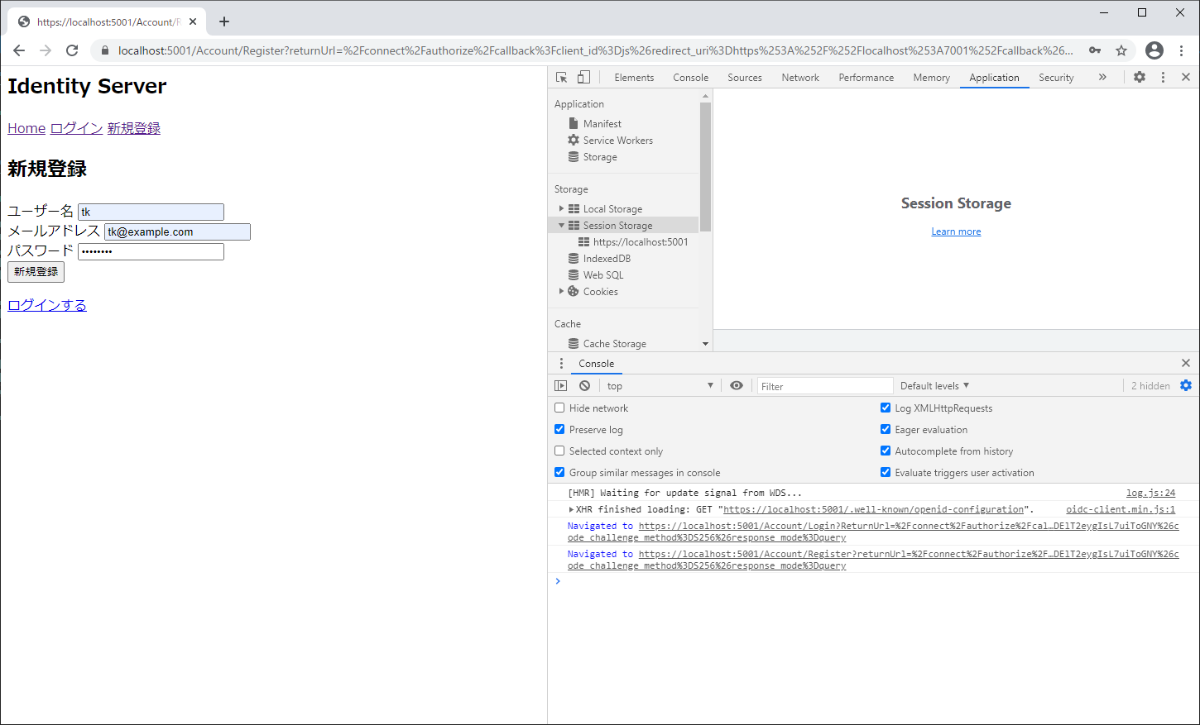Click the ユーザー名 input field

[x=151, y=212]
